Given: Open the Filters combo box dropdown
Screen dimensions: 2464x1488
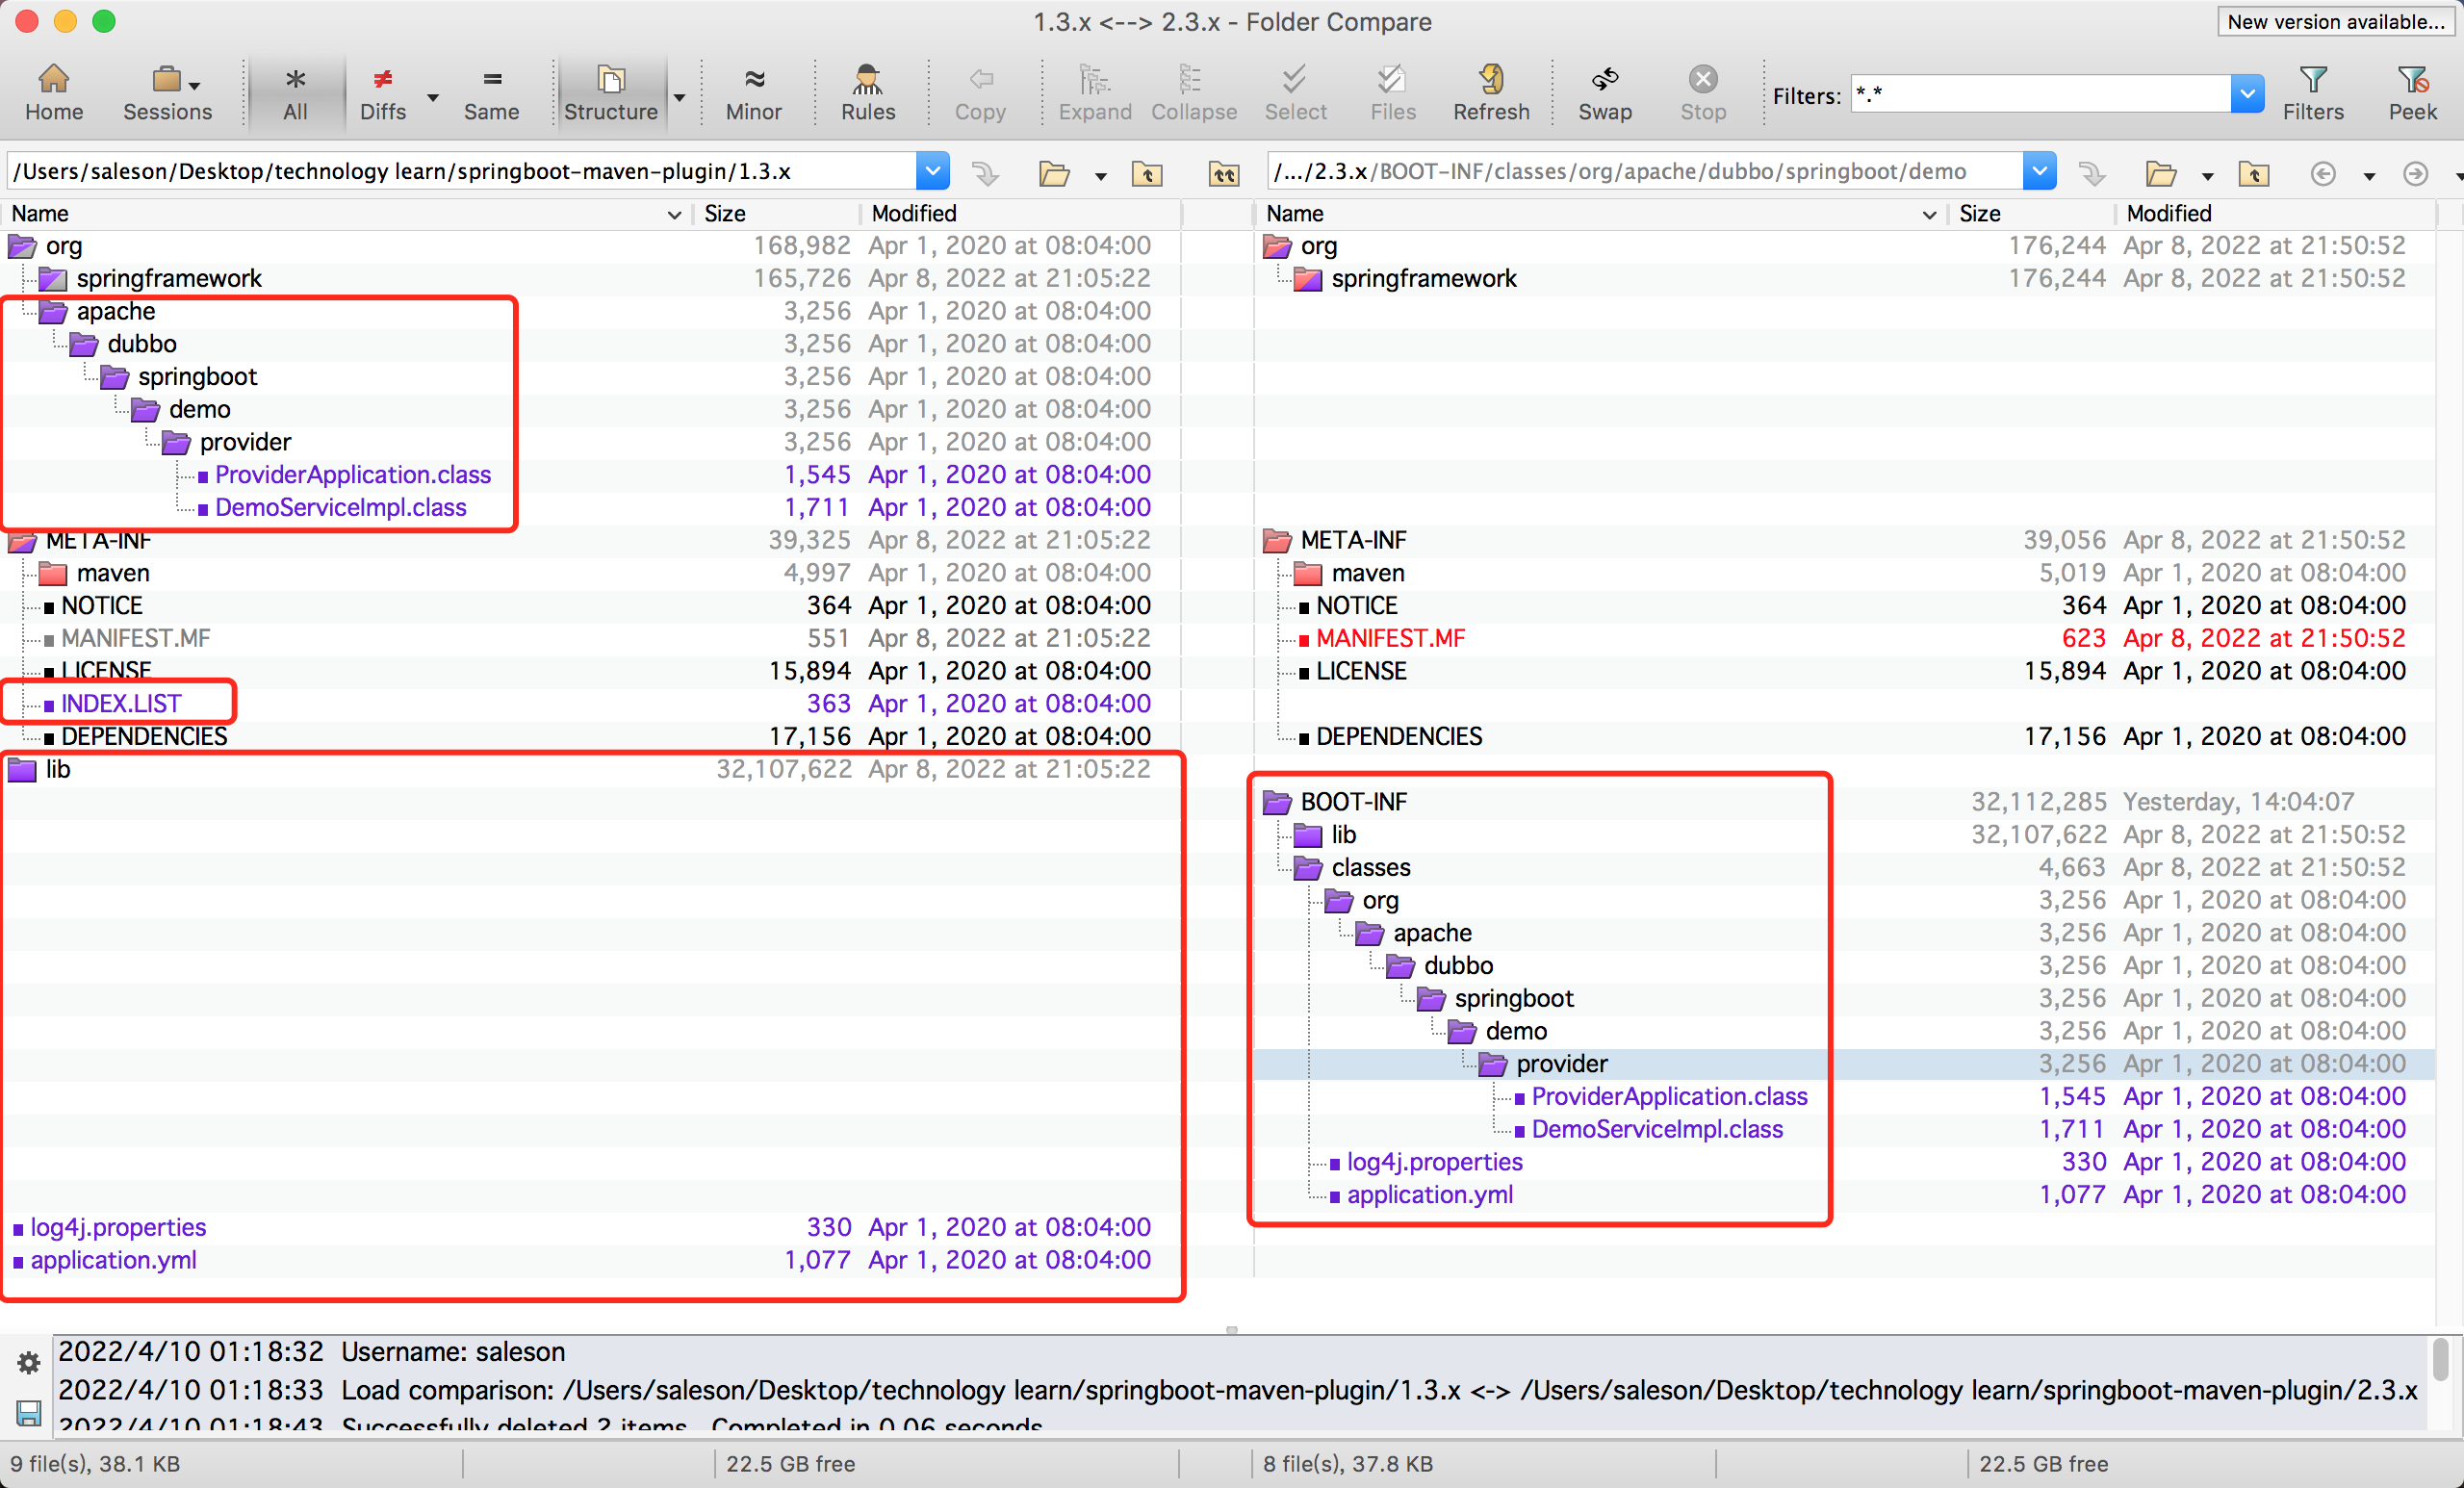Looking at the screenshot, I should pos(2246,95).
